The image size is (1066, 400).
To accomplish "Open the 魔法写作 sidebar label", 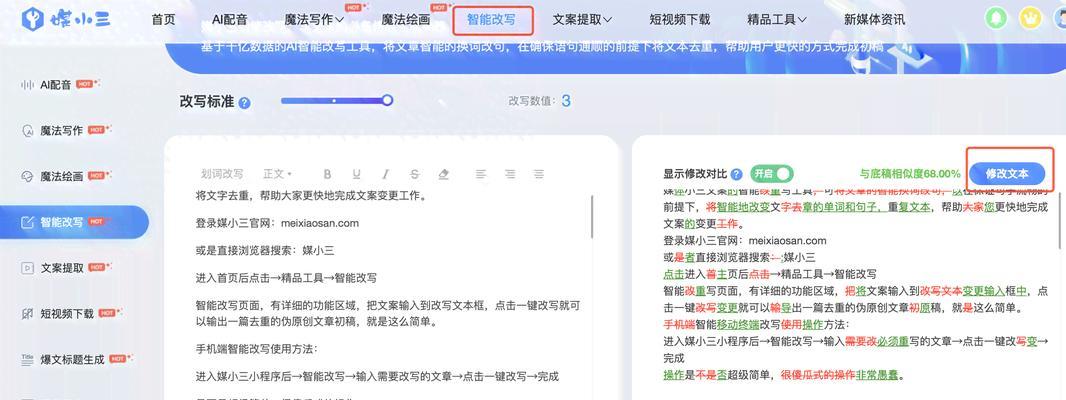I will [x=61, y=131].
